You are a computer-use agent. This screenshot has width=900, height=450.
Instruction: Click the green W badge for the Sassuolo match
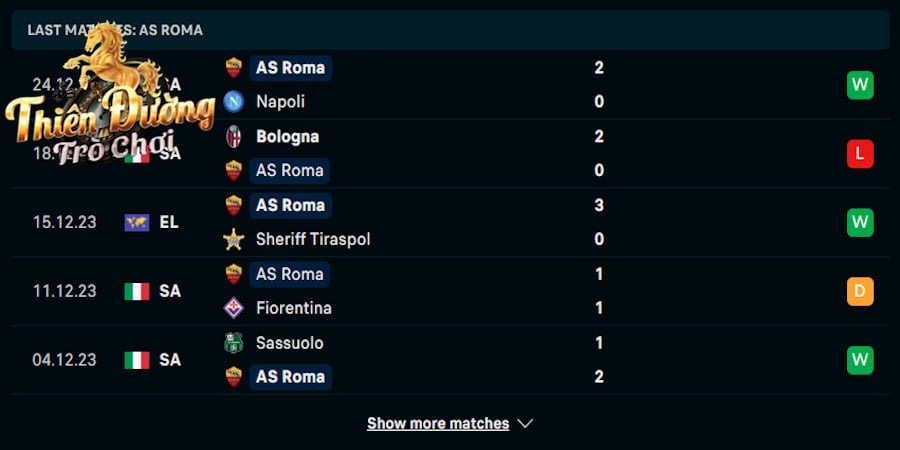click(860, 360)
